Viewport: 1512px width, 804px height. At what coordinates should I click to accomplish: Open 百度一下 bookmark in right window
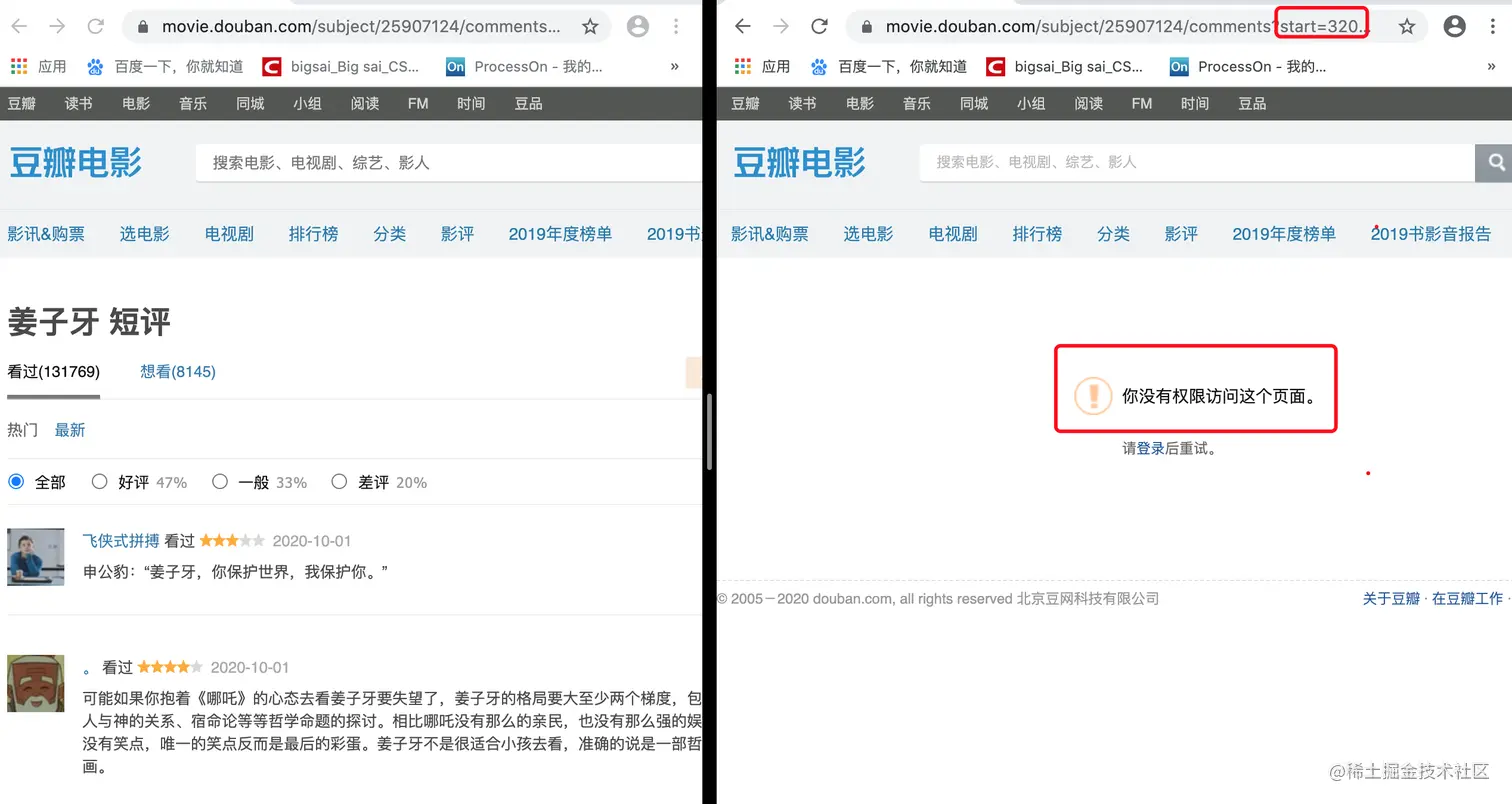889,67
